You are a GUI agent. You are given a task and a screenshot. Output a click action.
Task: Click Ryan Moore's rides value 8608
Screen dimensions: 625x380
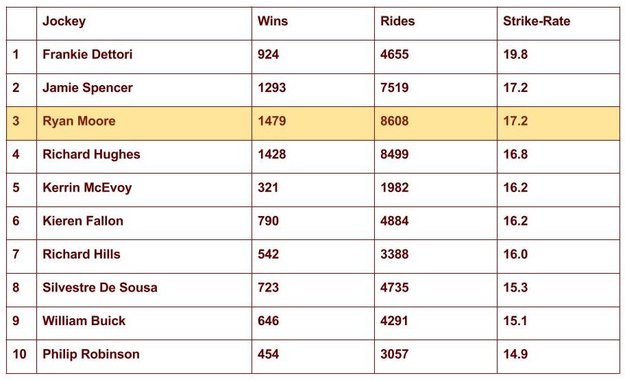click(394, 121)
